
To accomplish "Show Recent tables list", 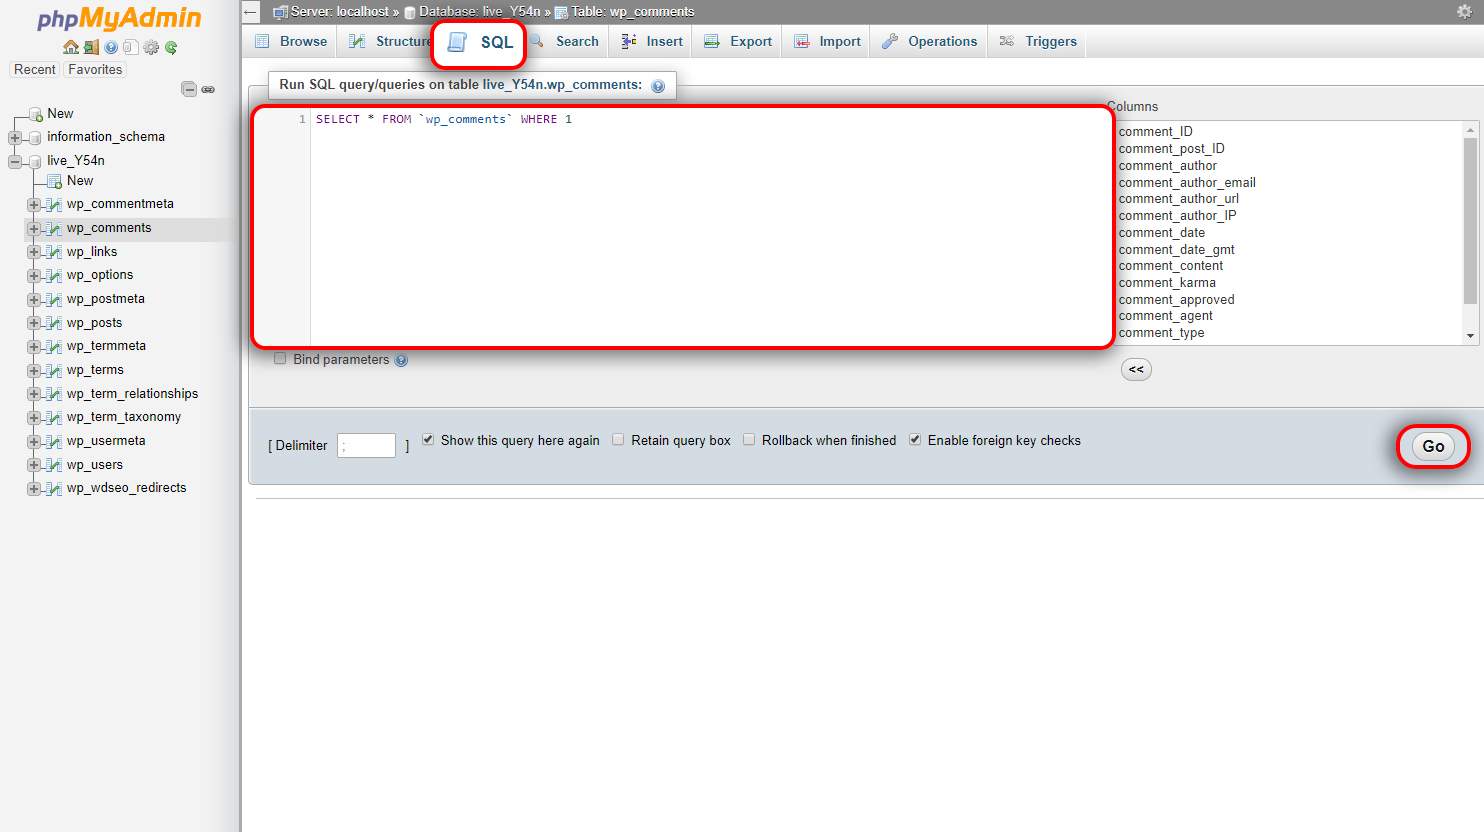I will click(x=35, y=70).
